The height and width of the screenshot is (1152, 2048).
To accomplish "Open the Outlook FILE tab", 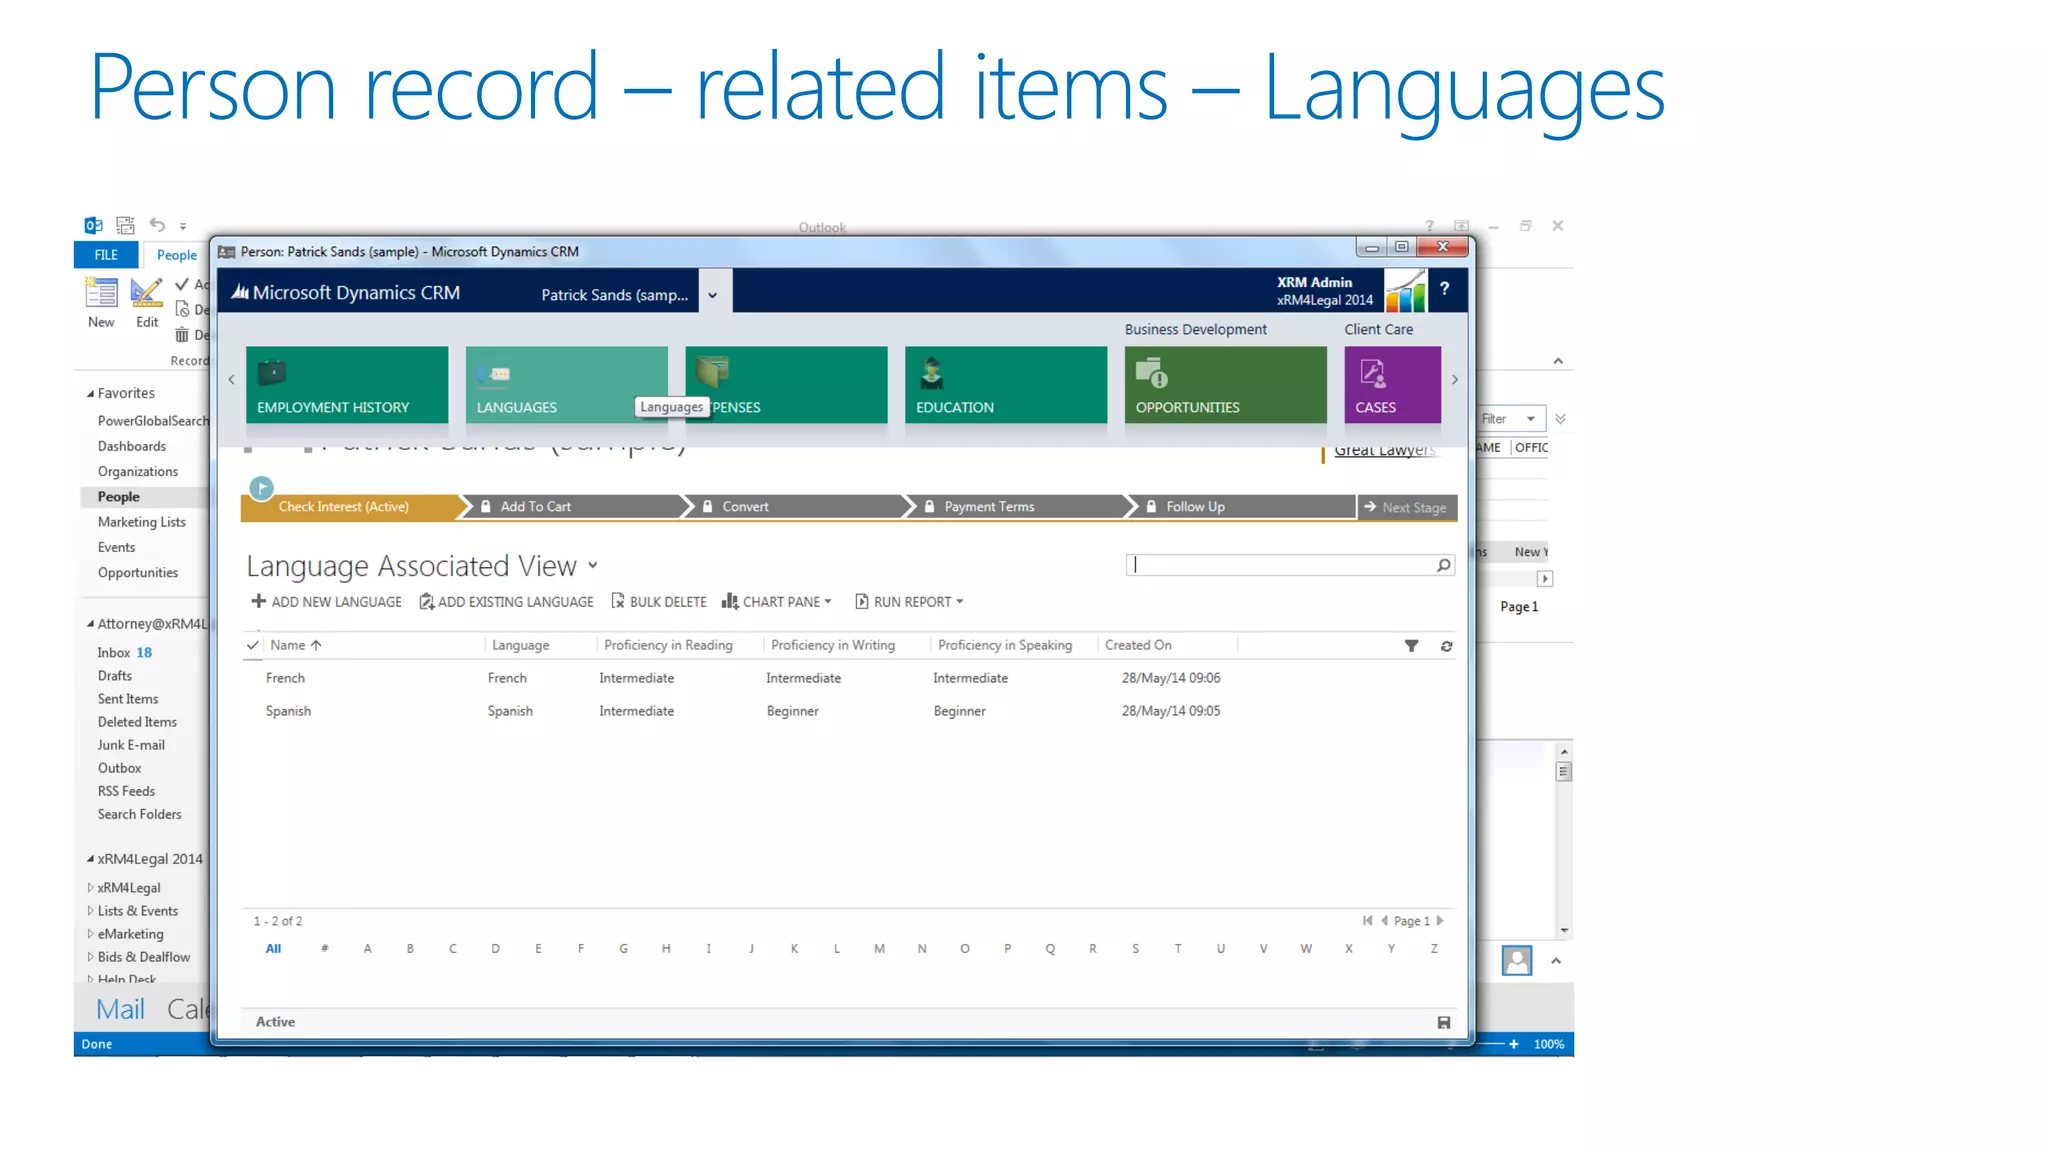I will pos(106,255).
